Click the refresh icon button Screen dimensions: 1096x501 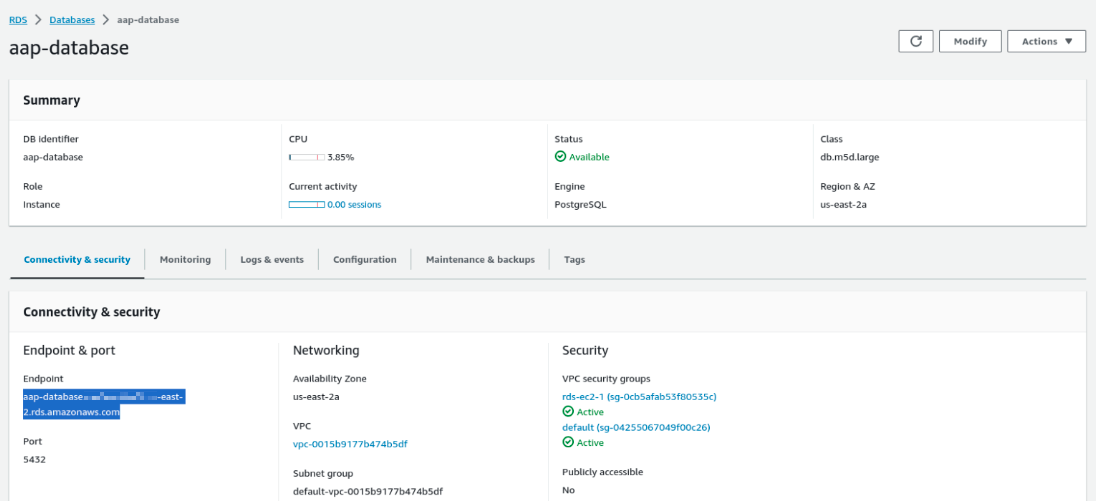click(915, 41)
